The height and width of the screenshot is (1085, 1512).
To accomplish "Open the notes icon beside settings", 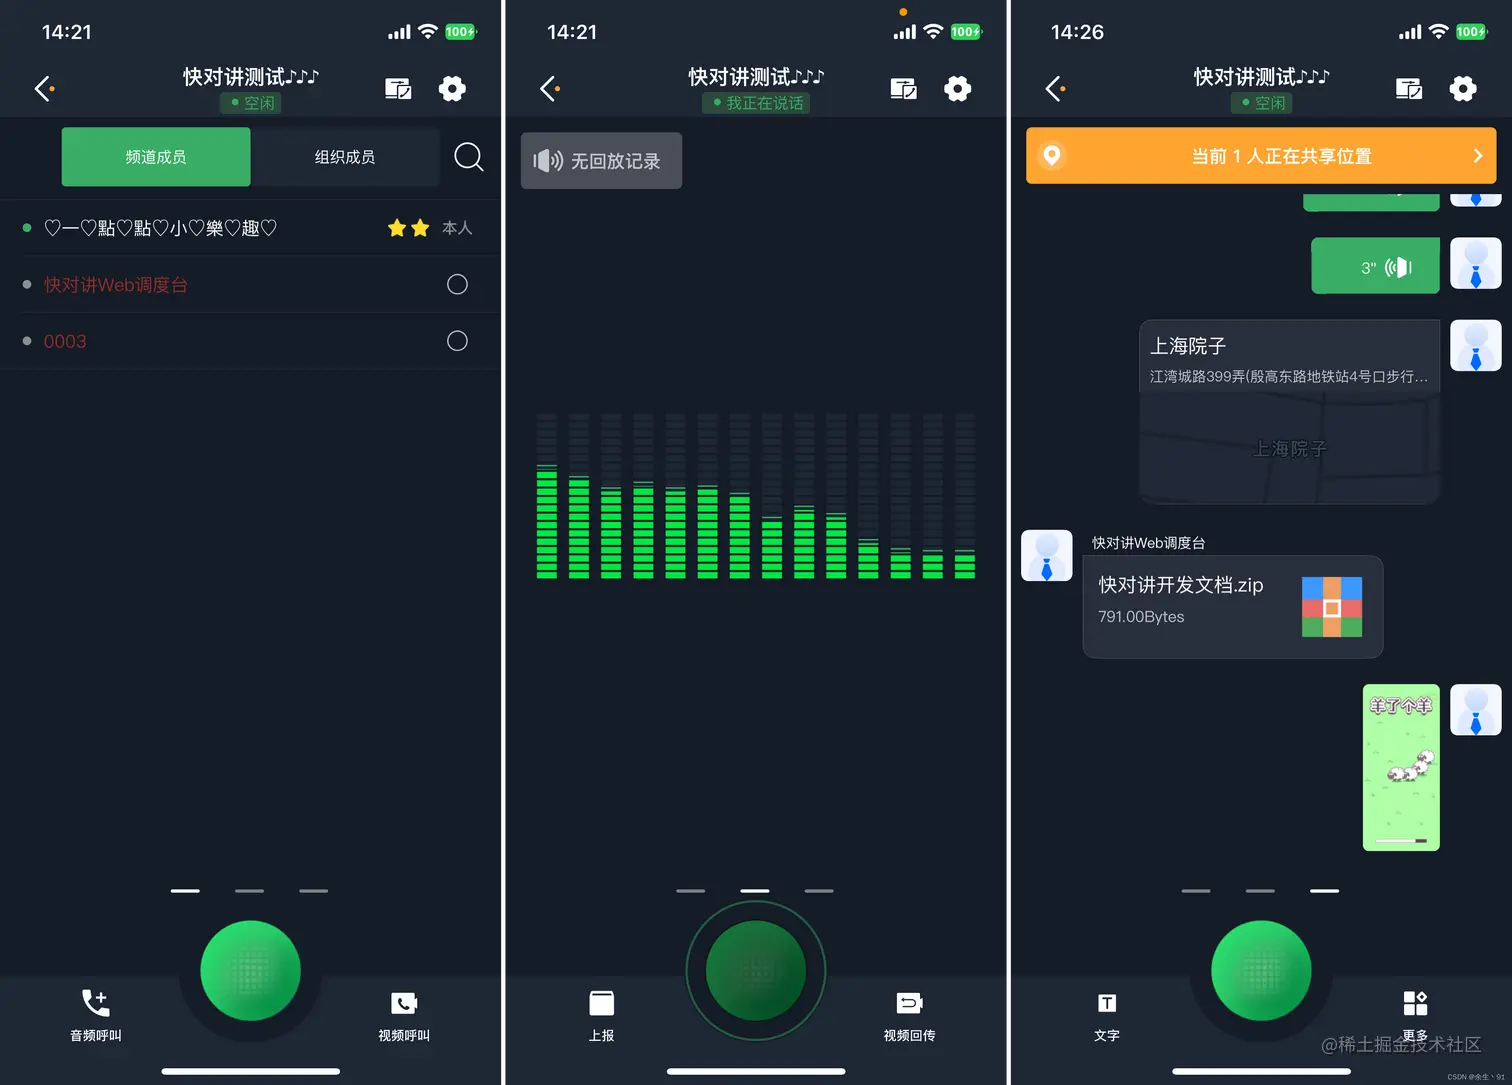I will [x=398, y=88].
